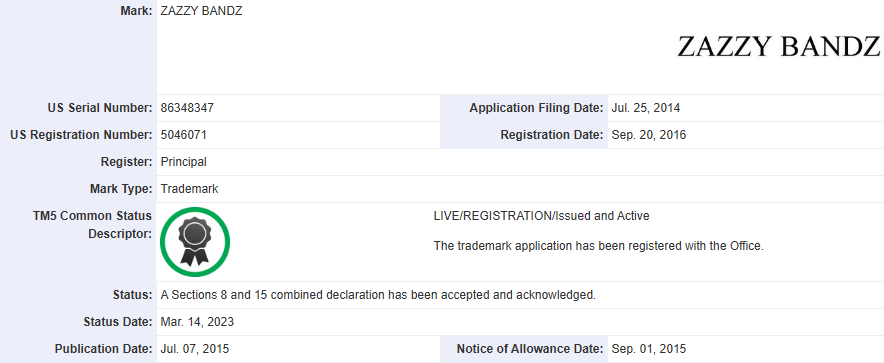Click the Register value Principal
This screenshot has width=884, height=363.
(184, 162)
